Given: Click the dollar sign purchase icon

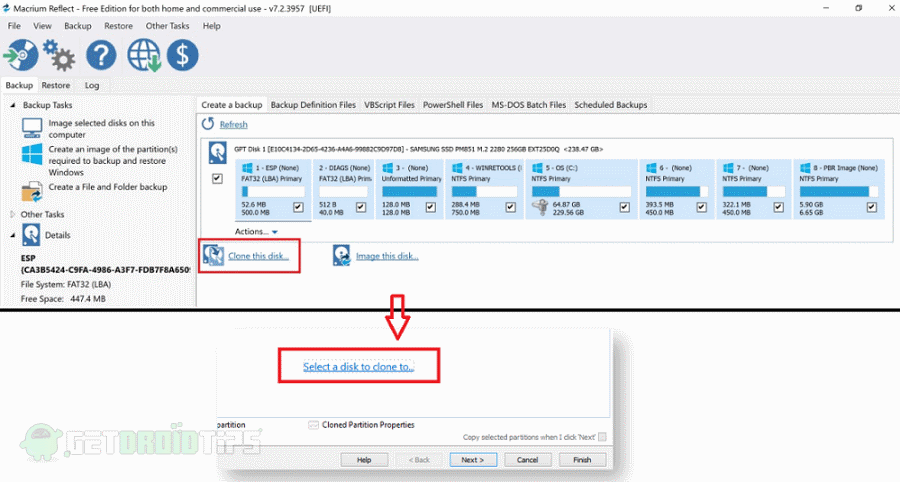Looking at the screenshot, I should (183, 55).
